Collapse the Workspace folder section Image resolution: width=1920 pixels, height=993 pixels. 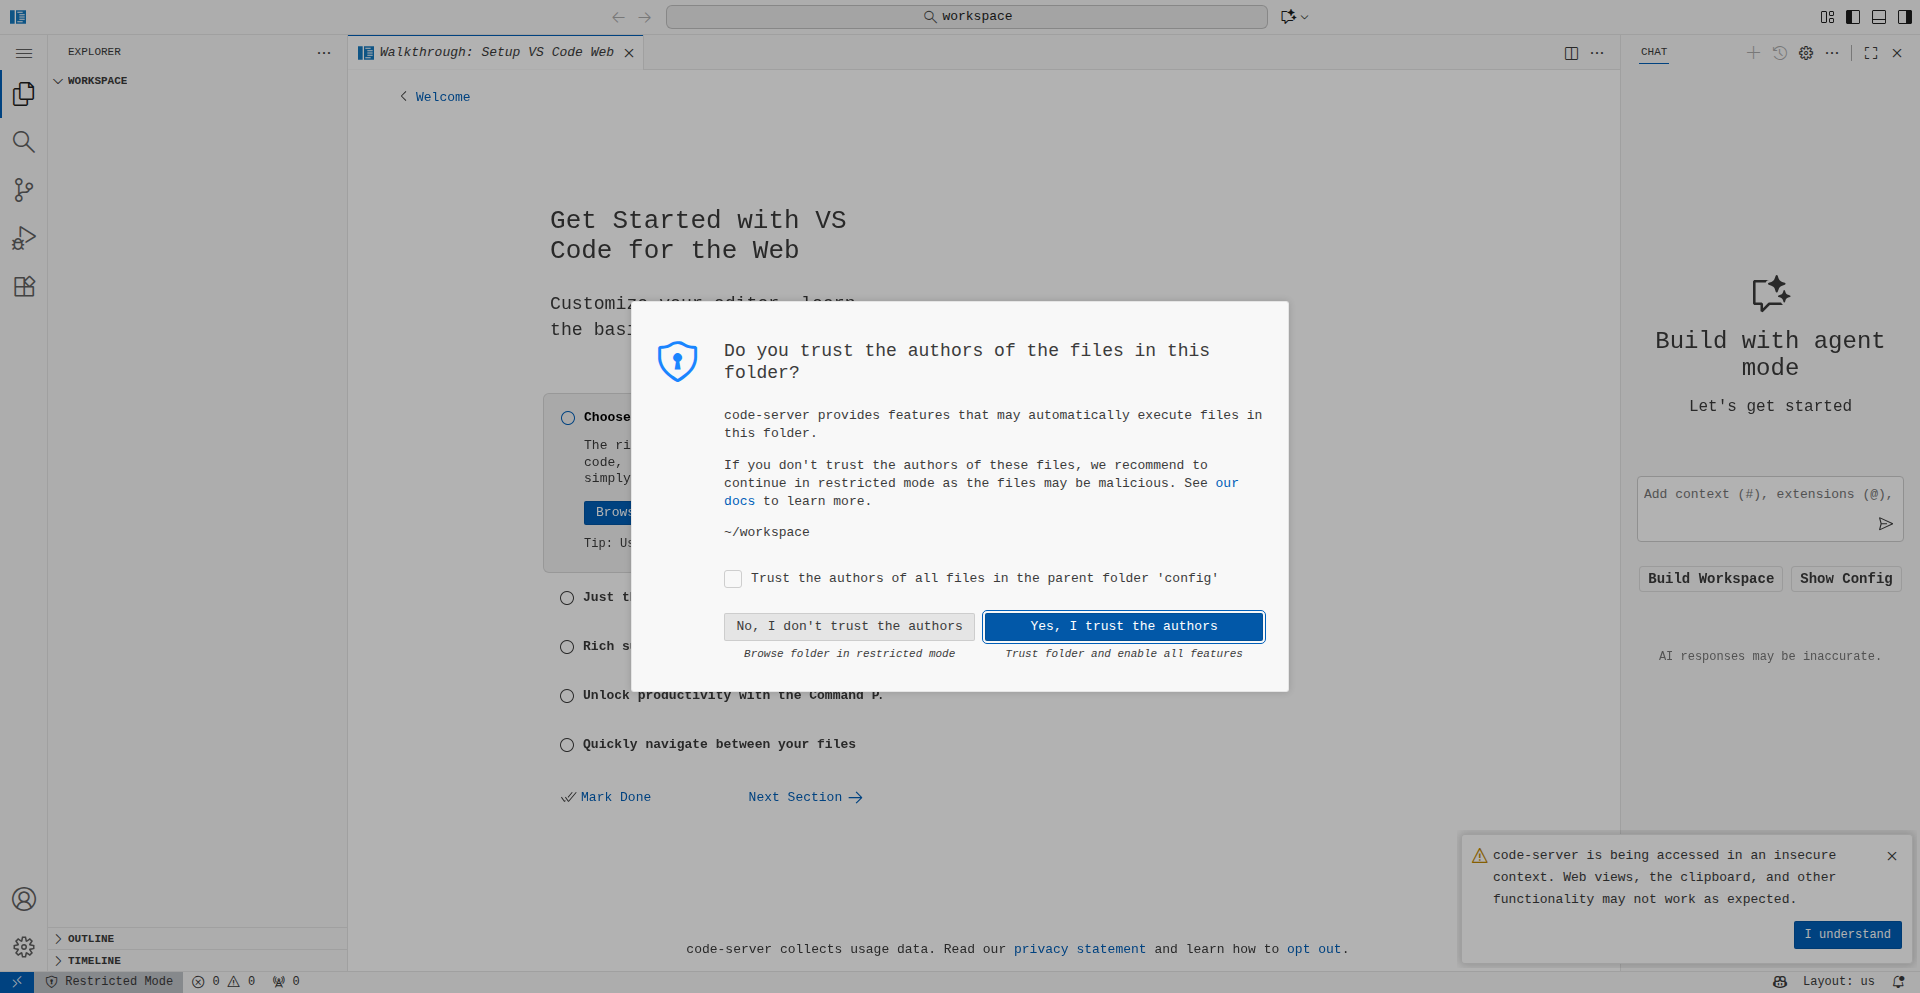tap(96, 81)
